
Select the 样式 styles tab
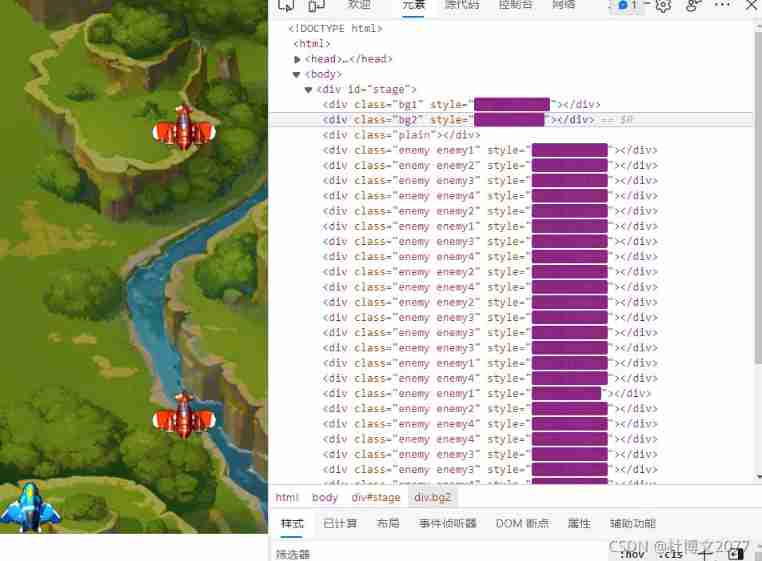(292, 524)
